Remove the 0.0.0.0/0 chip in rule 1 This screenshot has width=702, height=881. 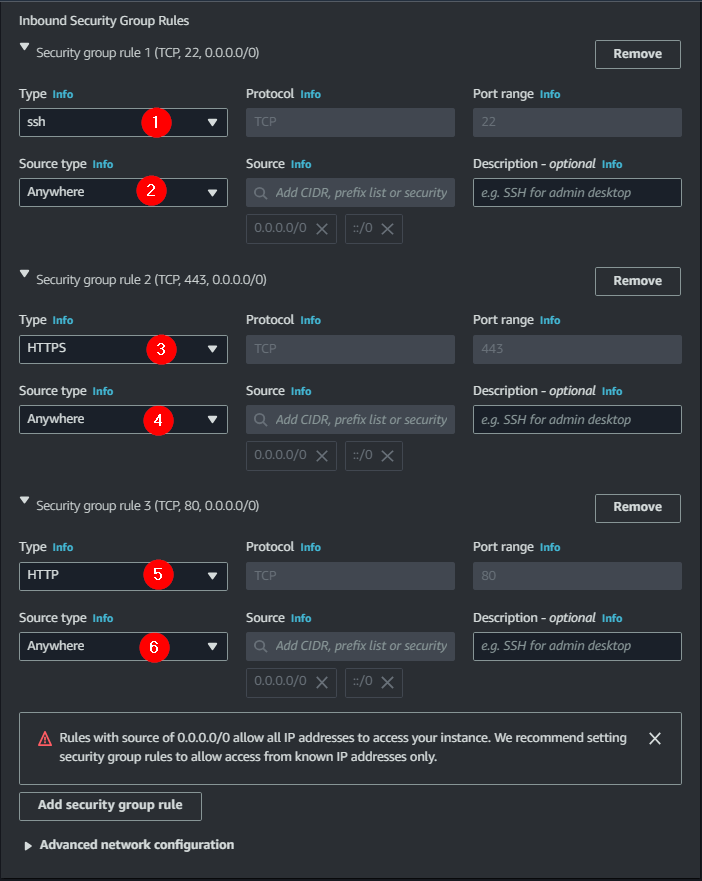[322, 229]
